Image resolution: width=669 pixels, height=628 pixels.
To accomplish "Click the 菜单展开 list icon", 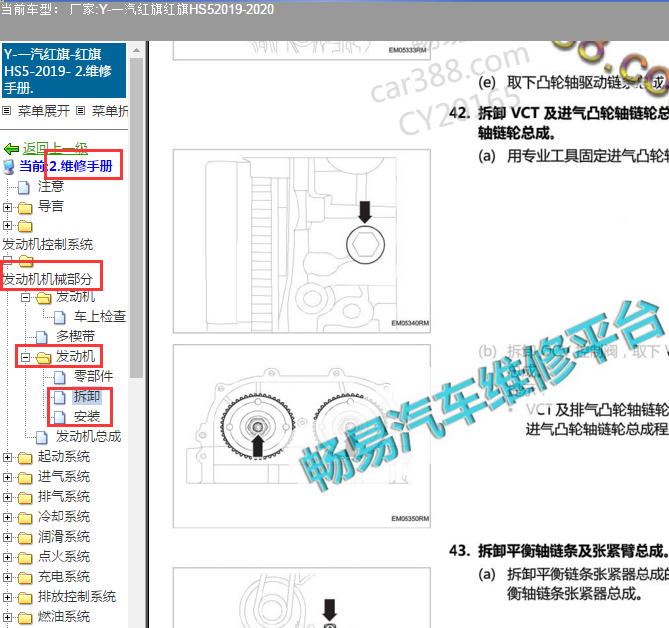I will [x=6, y=111].
